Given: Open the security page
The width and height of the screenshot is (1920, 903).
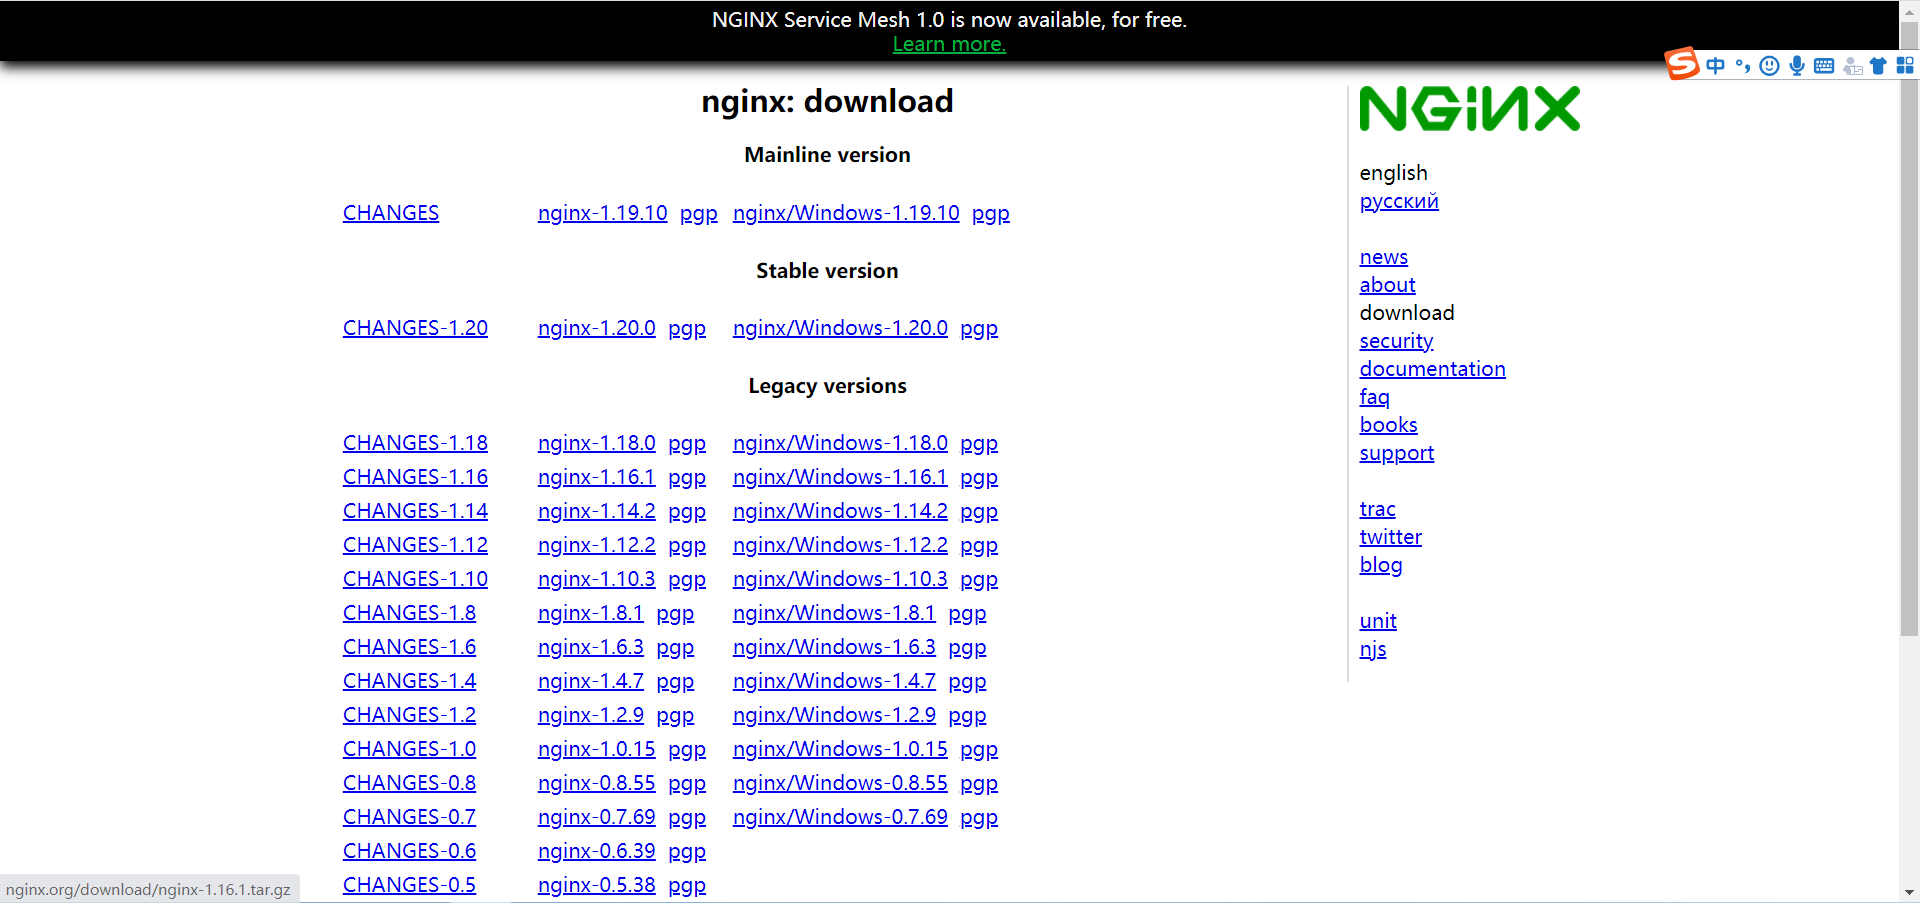Looking at the screenshot, I should [x=1396, y=341].
